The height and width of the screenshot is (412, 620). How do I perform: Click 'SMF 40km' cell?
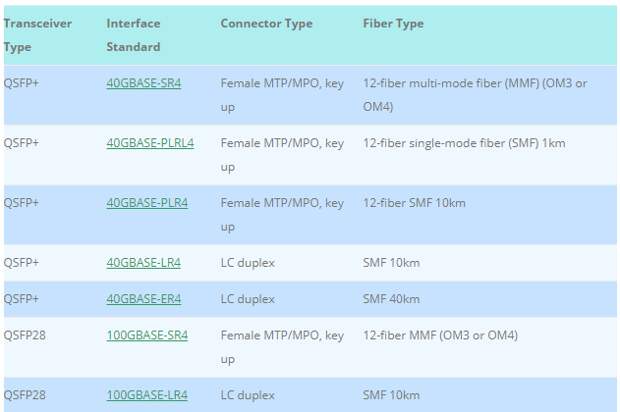click(x=391, y=299)
